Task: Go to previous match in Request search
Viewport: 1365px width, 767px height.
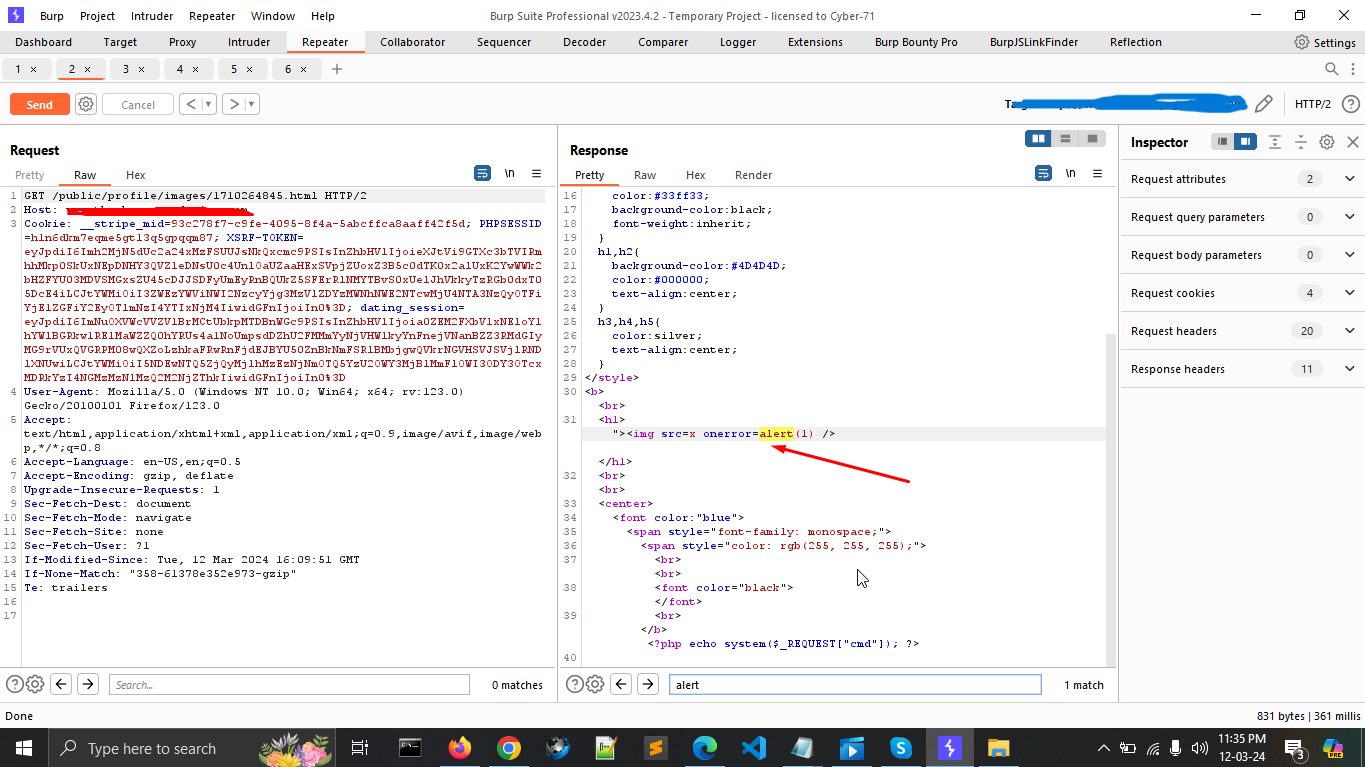Action: tap(61, 684)
